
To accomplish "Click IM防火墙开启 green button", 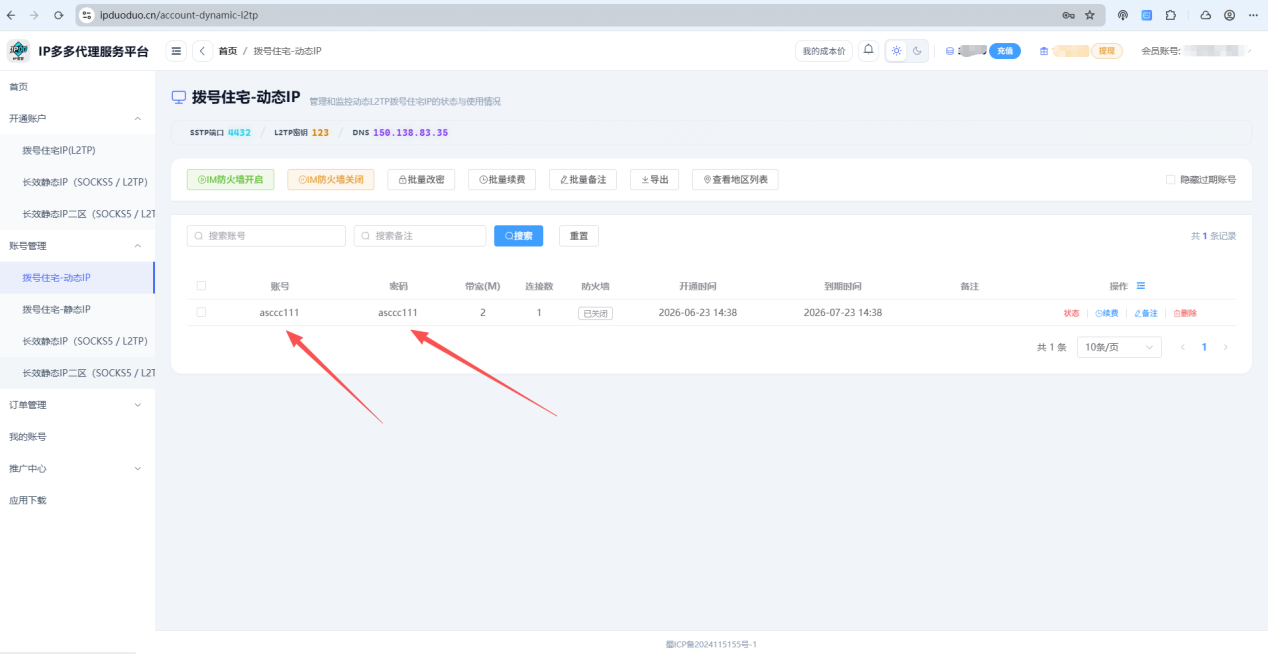I will [x=230, y=179].
